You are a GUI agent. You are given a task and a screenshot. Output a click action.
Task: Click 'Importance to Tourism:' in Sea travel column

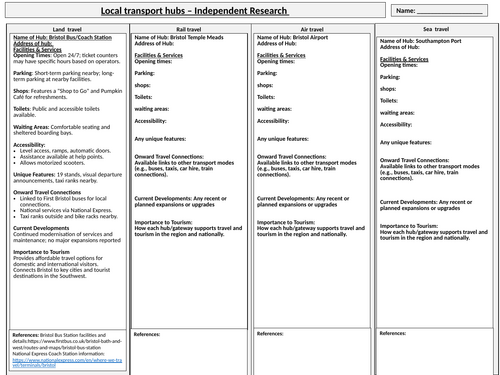pos(409,226)
